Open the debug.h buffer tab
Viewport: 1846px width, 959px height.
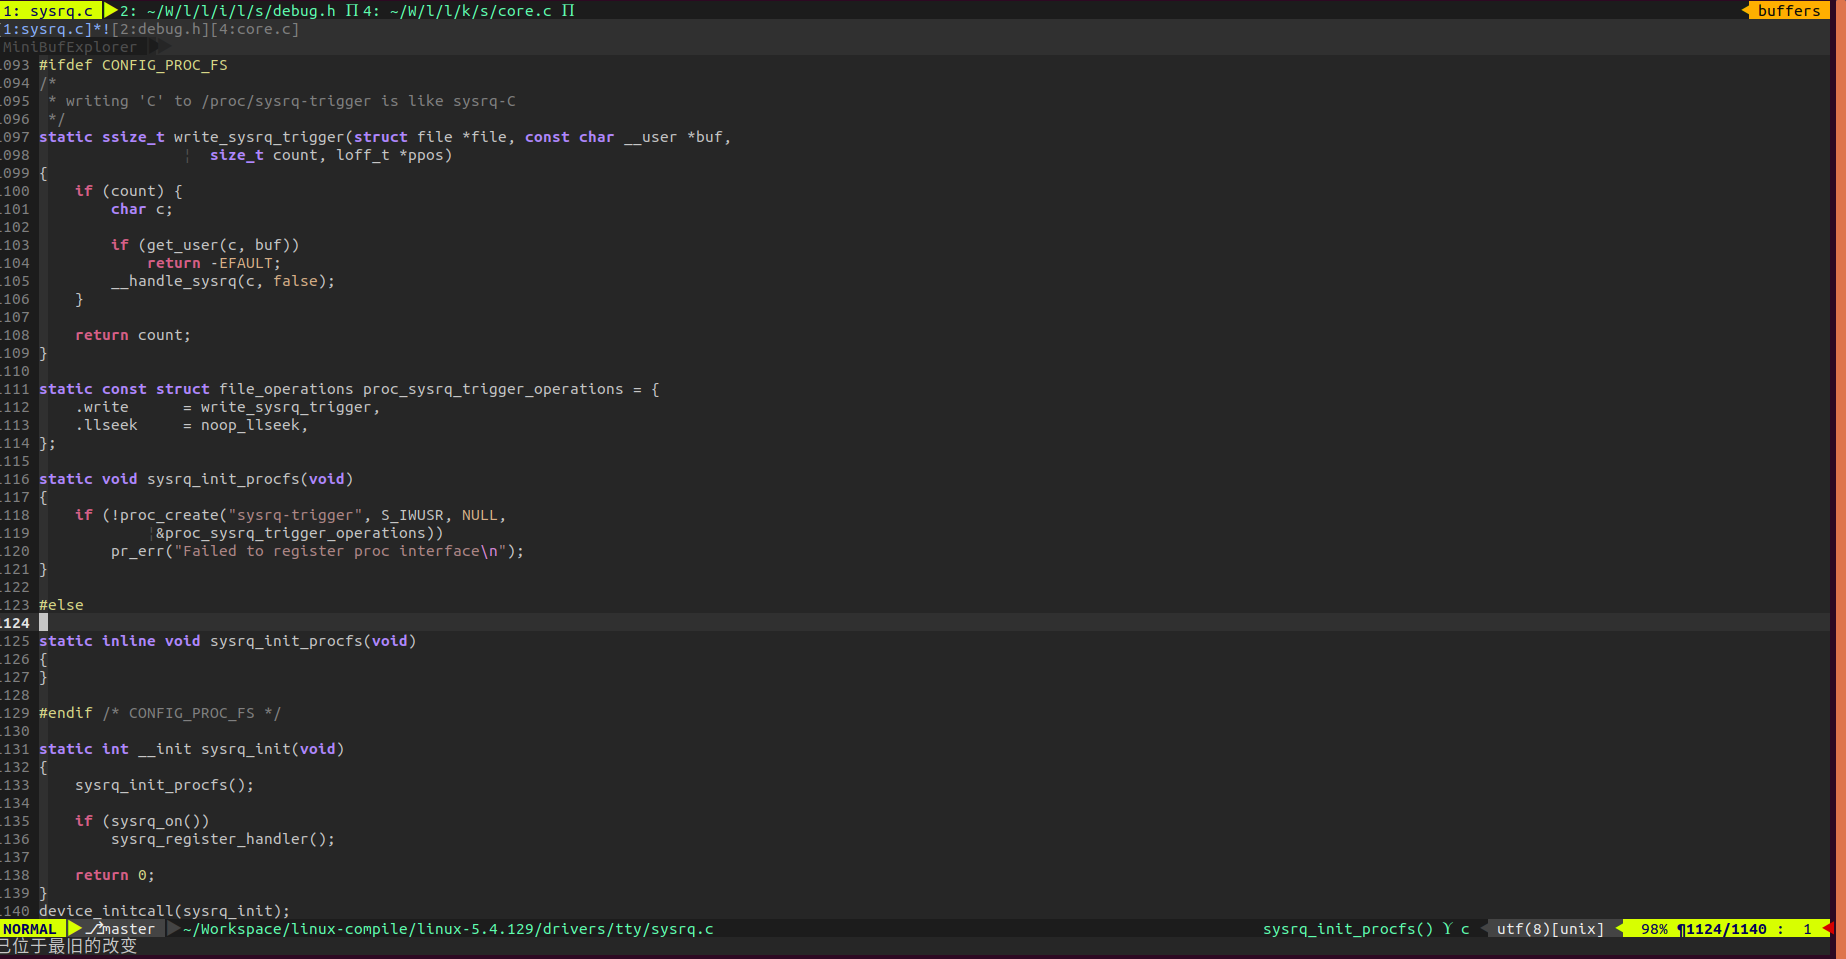pyautogui.click(x=229, y=10)
